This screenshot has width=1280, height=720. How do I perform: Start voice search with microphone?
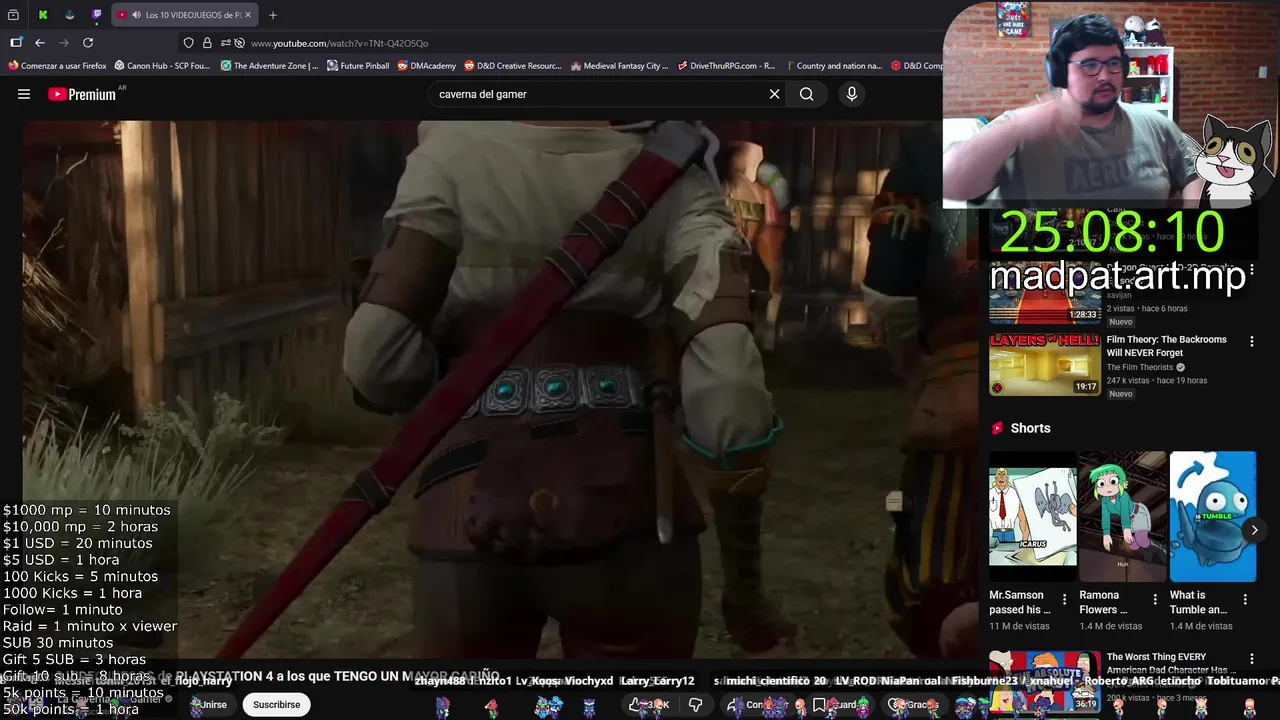(x=852, y=94)
